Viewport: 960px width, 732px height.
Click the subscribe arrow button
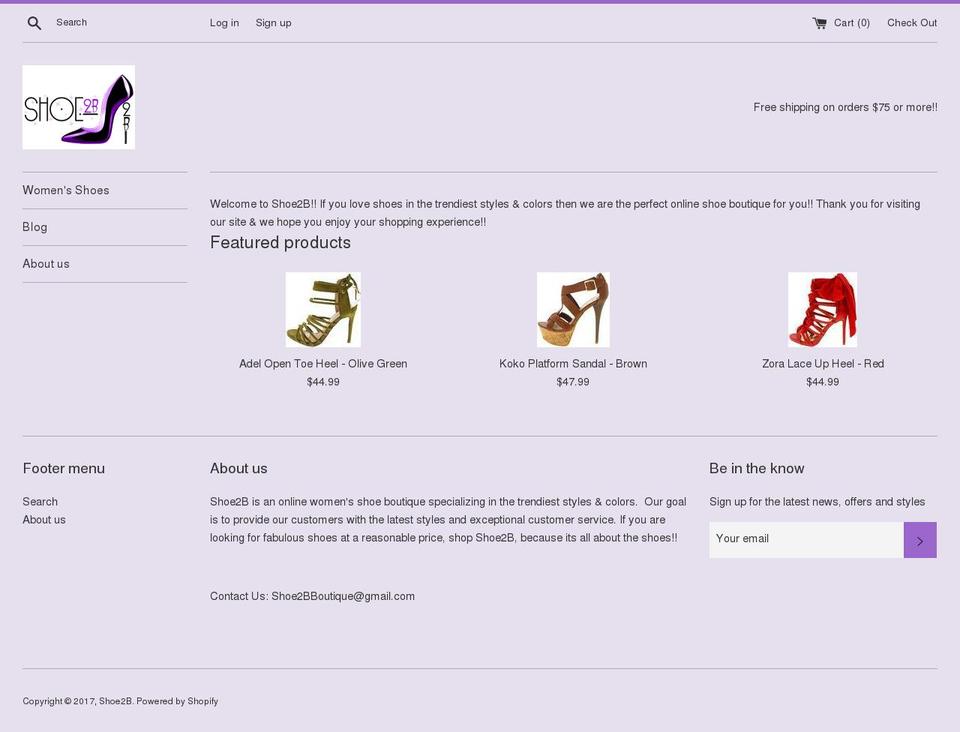(919, 539)
